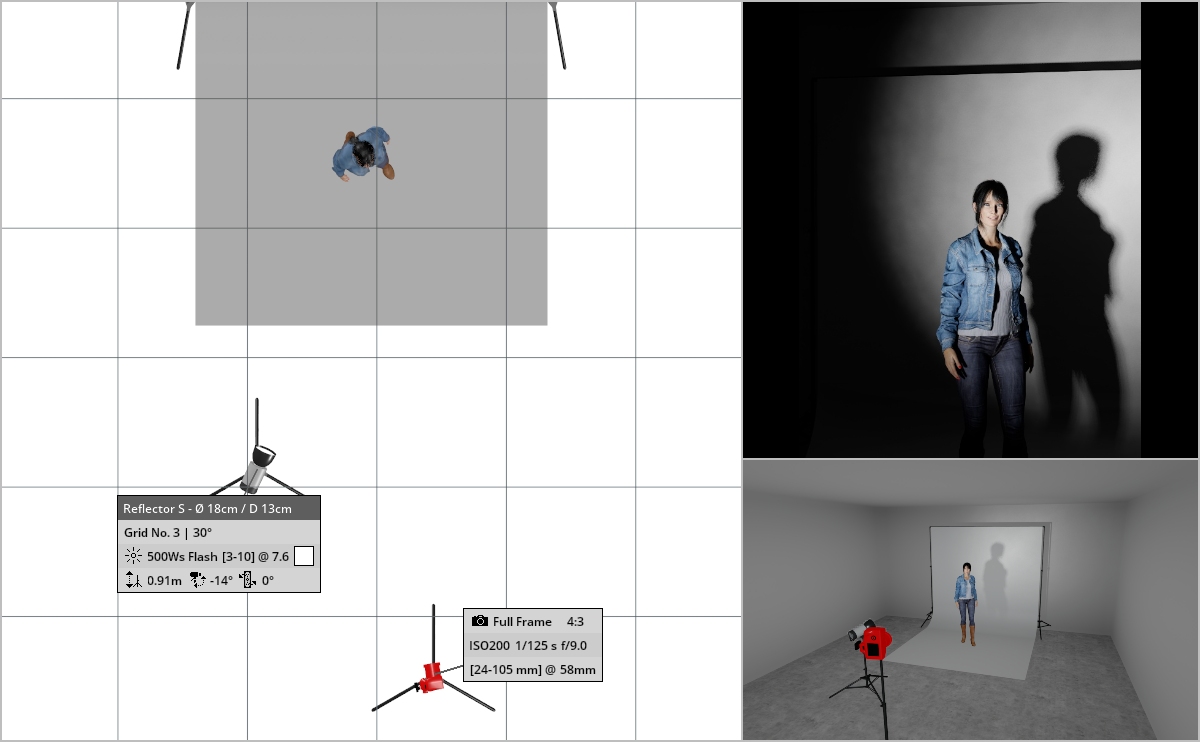The height and width of the screenshot is (742, 1200).
Task: Click the 4:3 aspect ratio text
Action: (575, 622)
